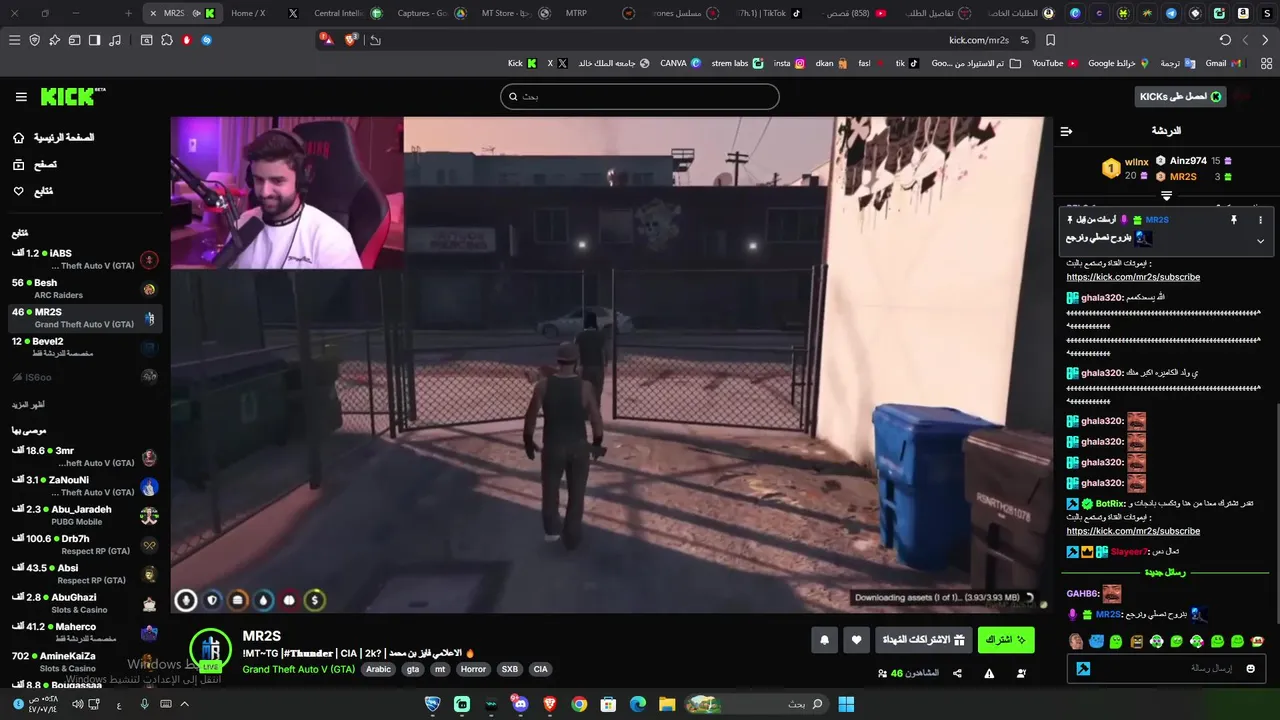Open the Gmail bookmark
The height and width of the screenshot is (720, 1280).
pos(1223,63)
